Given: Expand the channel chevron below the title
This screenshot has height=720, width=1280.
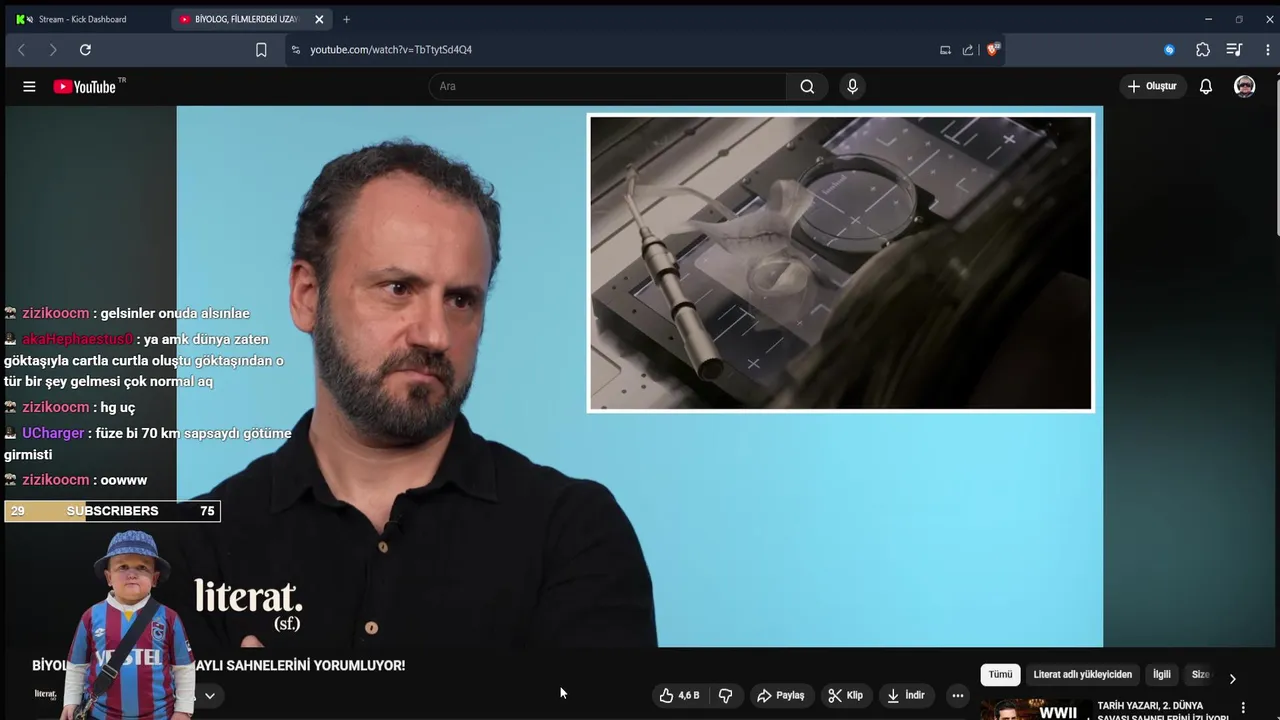Looking at the screenshot, I should (209, 695).
